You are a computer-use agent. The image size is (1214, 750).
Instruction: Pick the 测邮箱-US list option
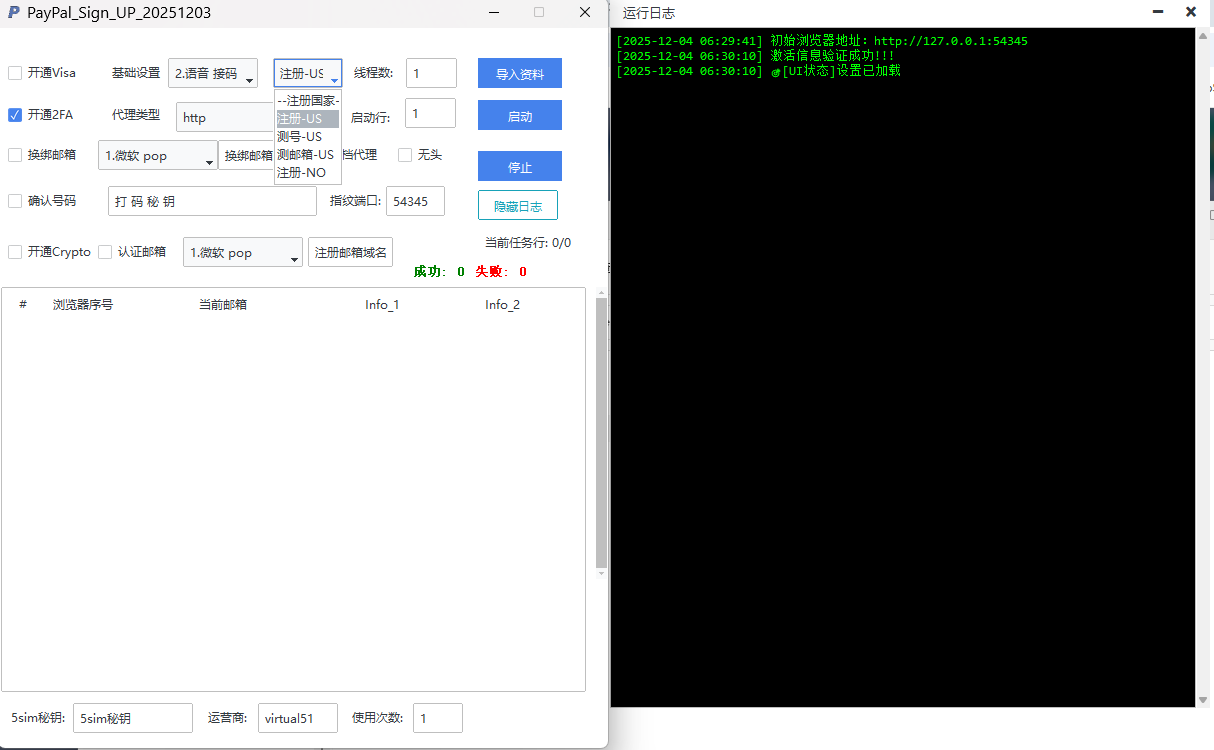[x=305, y=154]
